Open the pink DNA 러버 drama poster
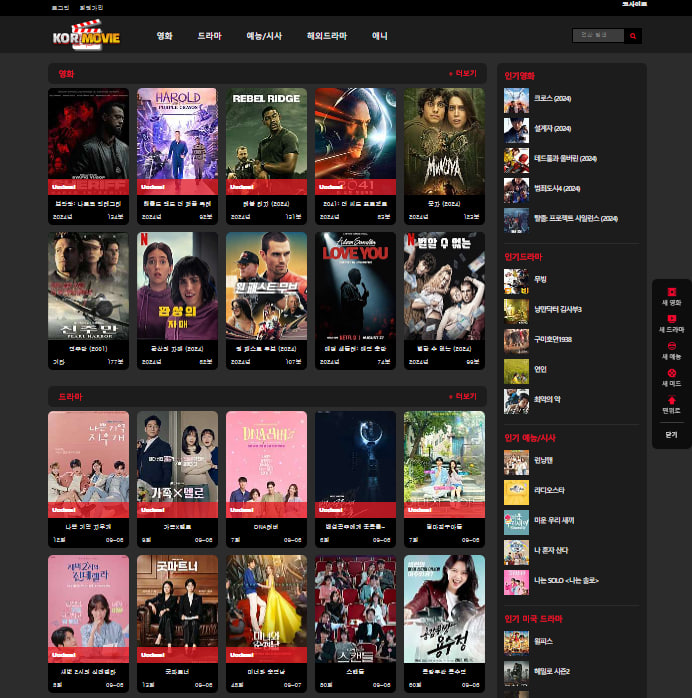The width and height of the screenshot is (692, 698). [266, 464]
